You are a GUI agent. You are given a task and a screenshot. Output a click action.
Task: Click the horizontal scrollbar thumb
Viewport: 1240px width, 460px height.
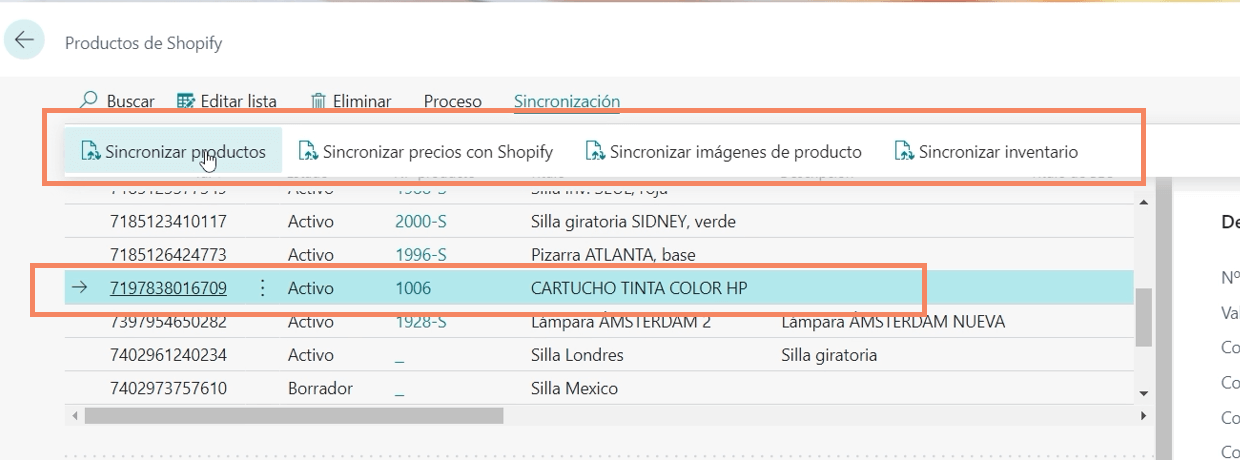coord(294,414)
